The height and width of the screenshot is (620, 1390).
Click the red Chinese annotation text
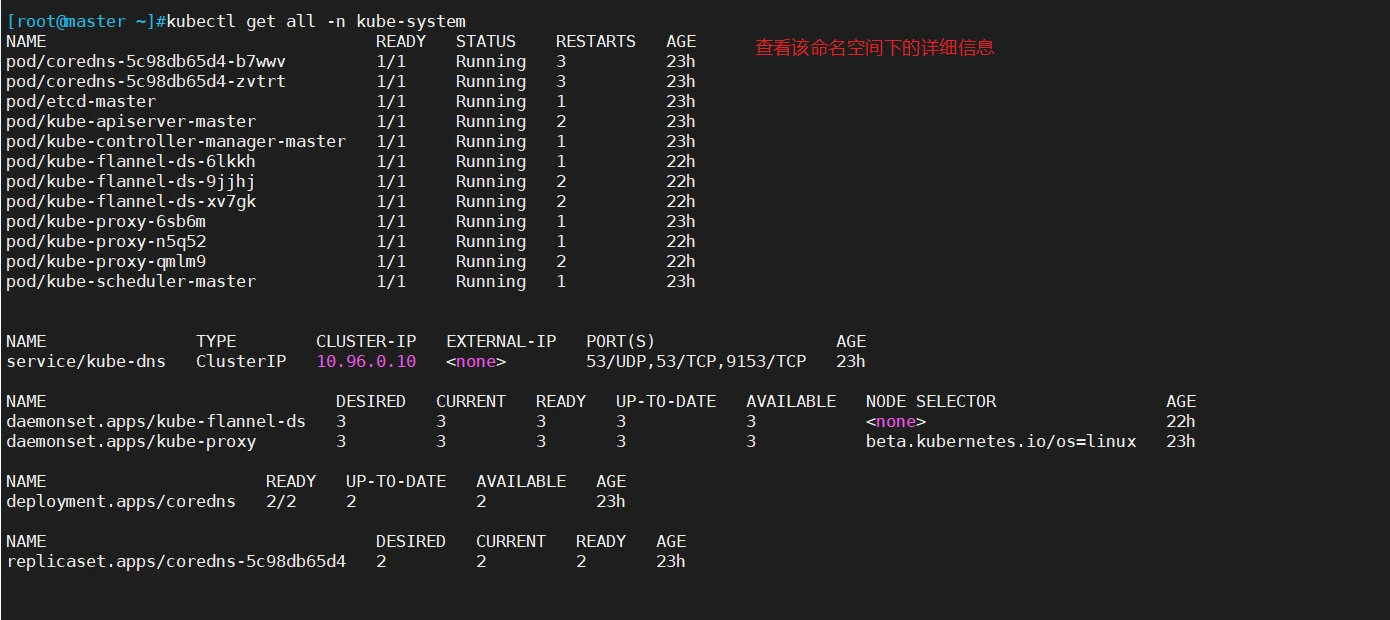tap(875, 47)
